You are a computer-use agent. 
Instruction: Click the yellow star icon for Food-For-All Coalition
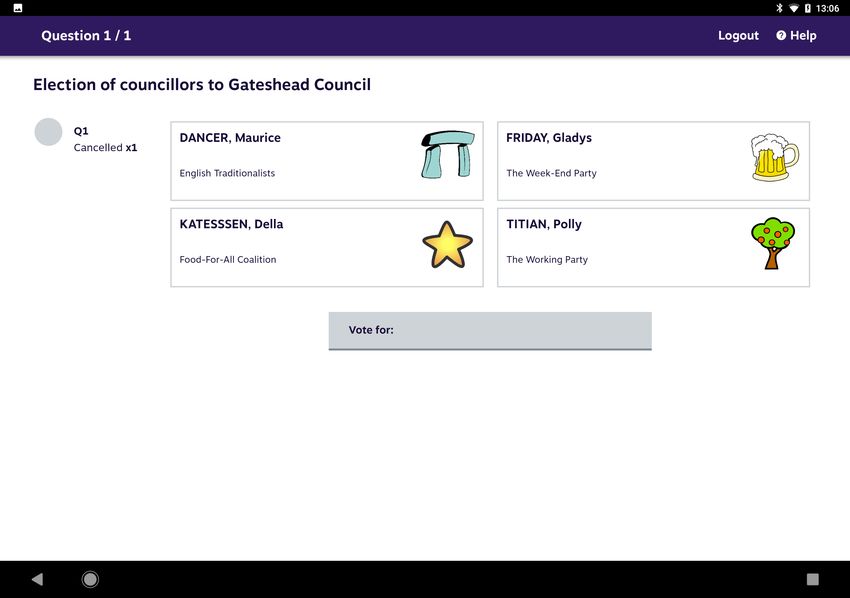[447, 245]
